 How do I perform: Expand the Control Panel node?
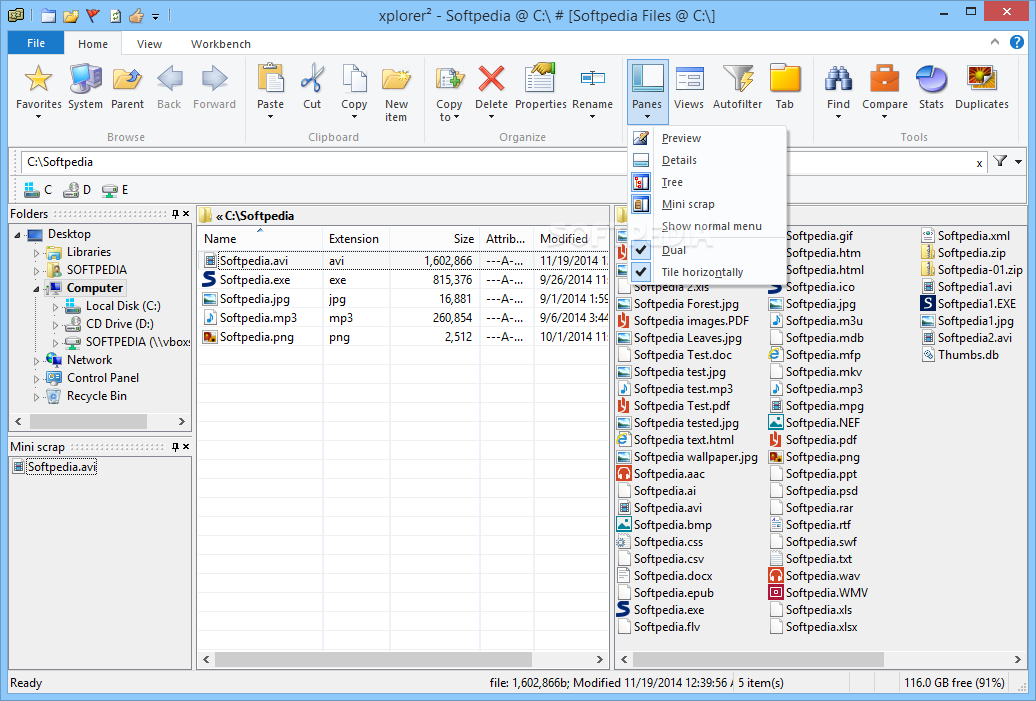pyautogui.click(x=36, y=379)
